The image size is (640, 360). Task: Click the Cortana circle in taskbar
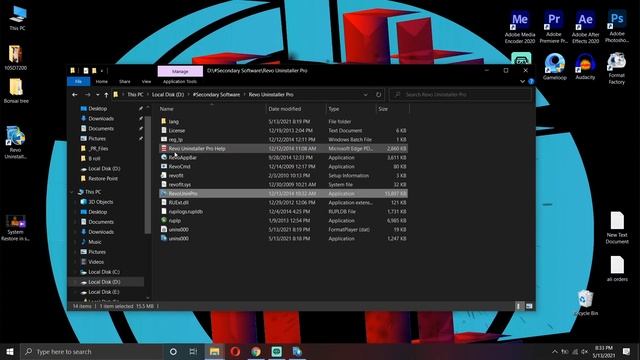(x=173, y=351)
